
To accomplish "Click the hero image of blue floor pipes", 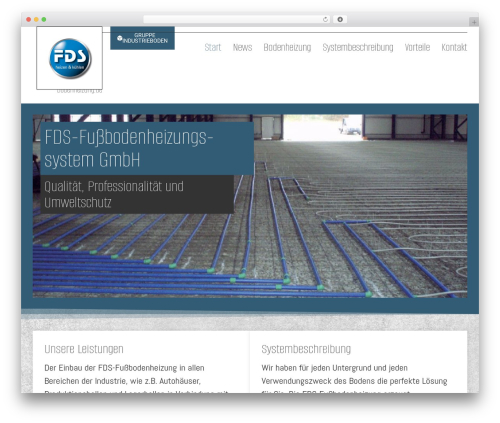I will pos(250,206).
